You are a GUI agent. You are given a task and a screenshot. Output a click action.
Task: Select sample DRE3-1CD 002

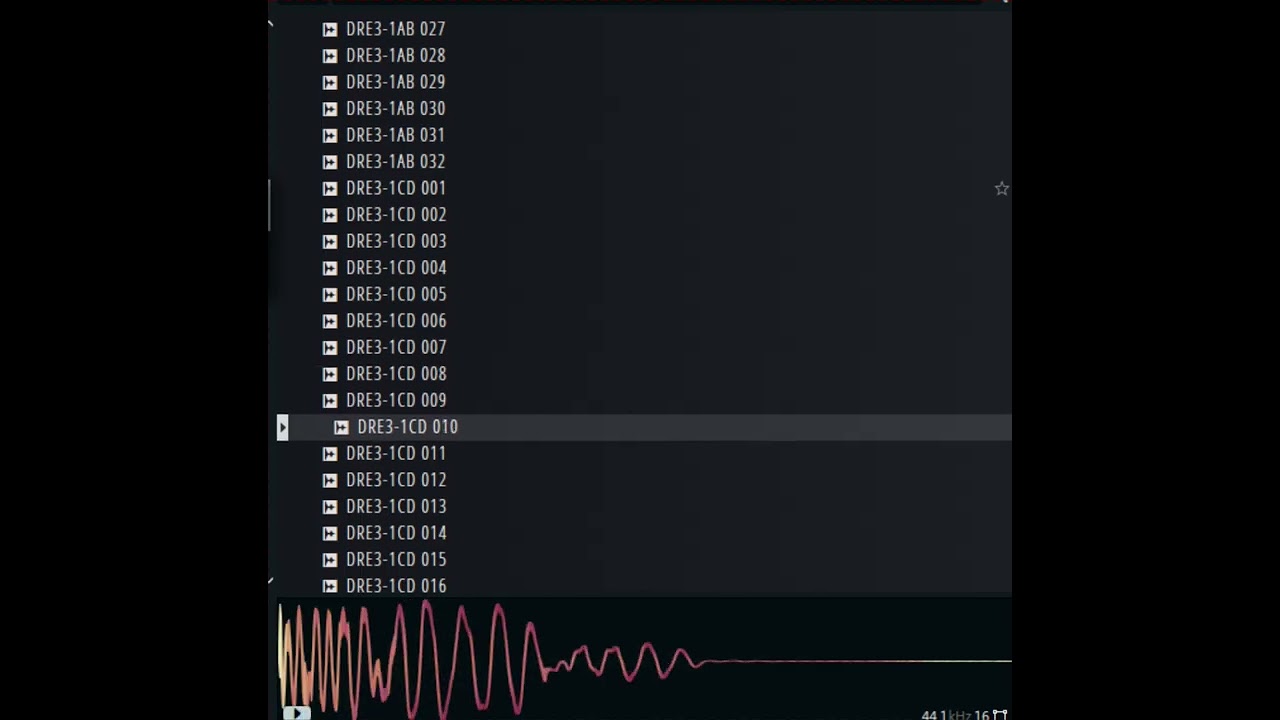click(x=396, y=215)
